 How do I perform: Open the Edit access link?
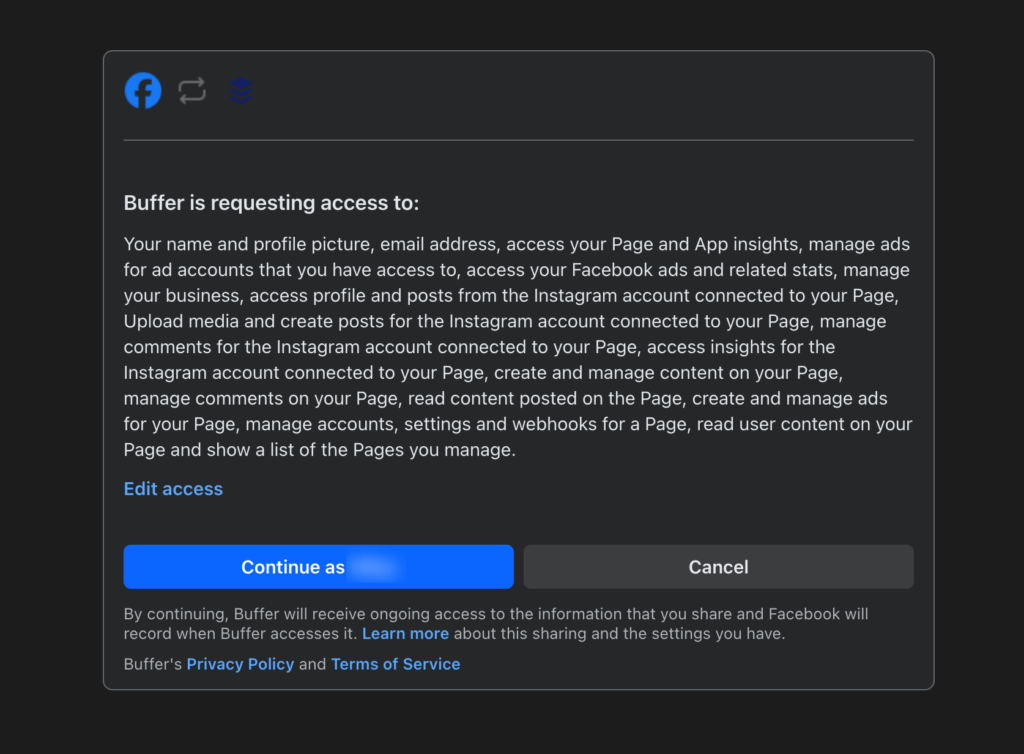coord(173,489)
